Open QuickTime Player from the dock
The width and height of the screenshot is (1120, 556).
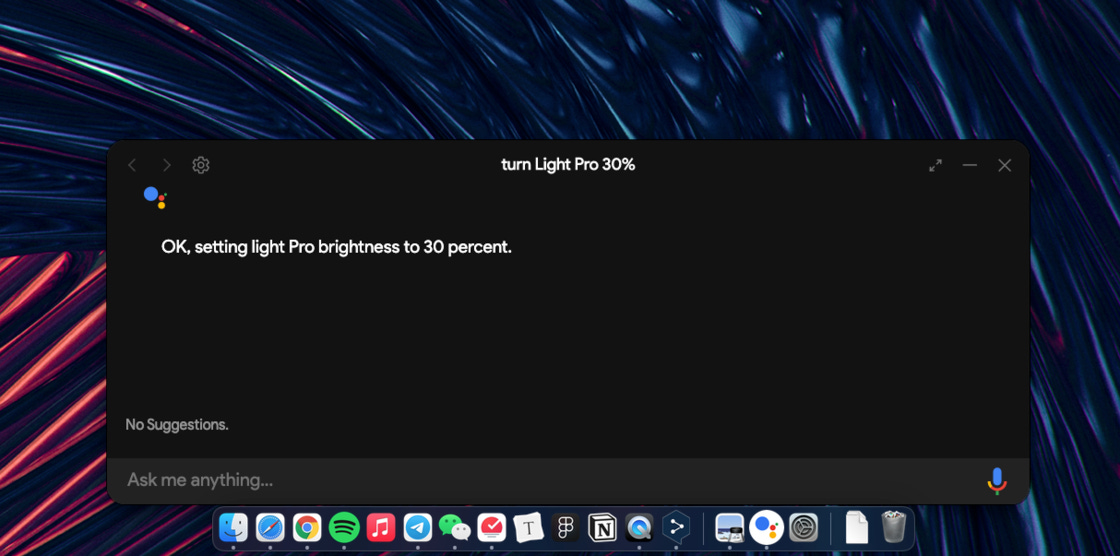[639, 528]
